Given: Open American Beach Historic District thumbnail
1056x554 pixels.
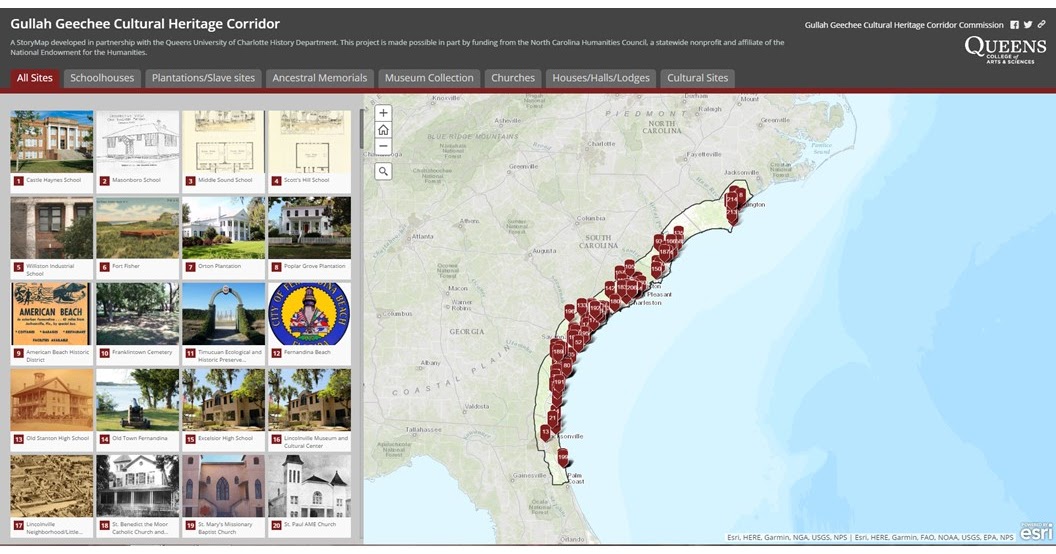Looking at the screenshot, I should [52, 323].
